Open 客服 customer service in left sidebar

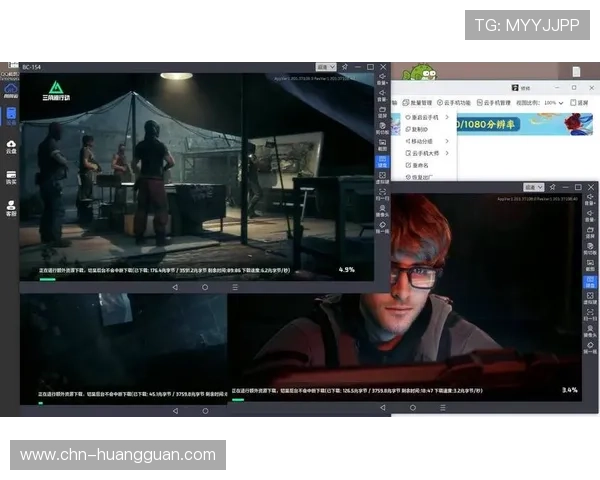tap(11, 209)
